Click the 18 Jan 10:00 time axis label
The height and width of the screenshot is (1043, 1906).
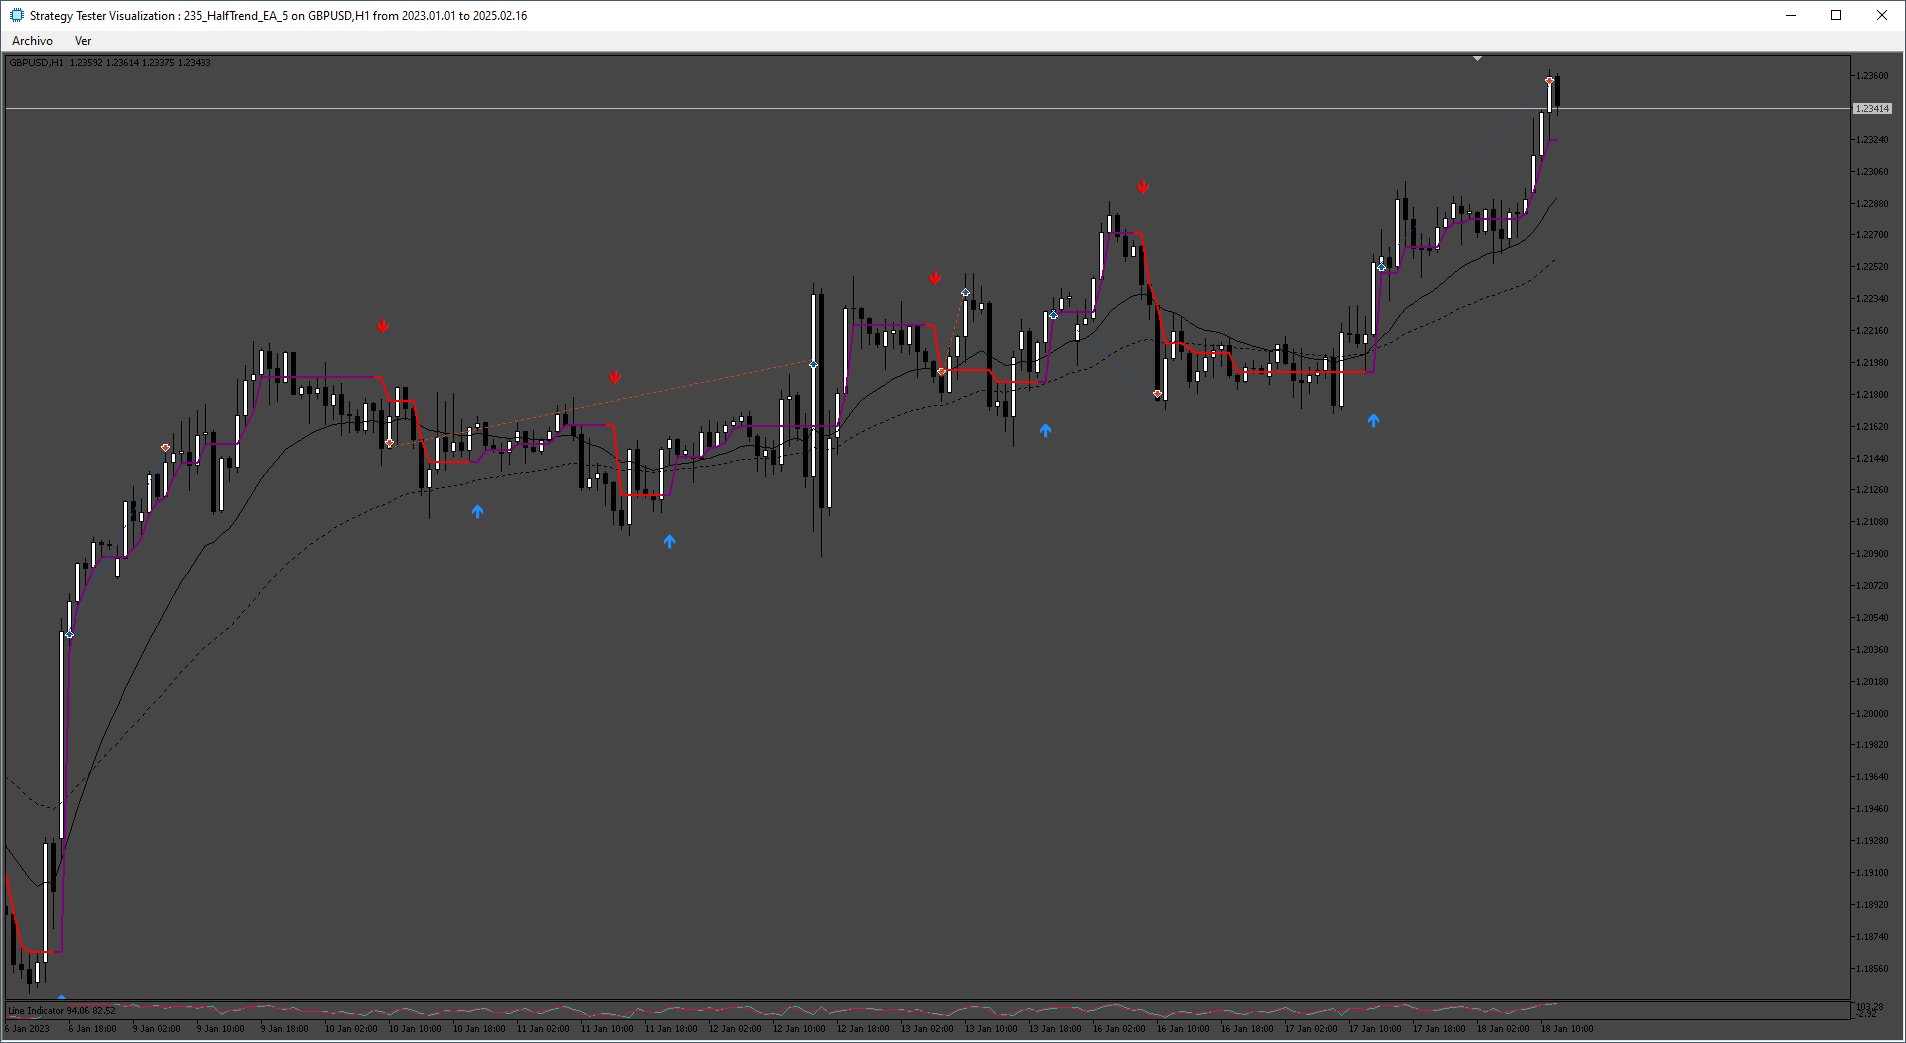[1567, 1028]
